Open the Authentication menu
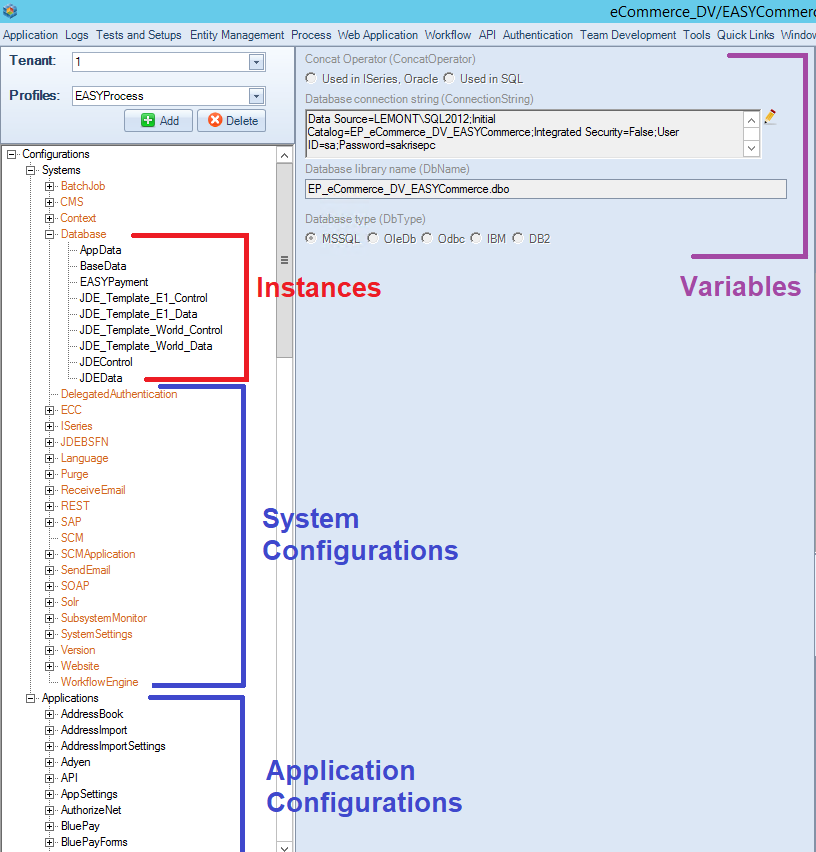The width and height of the screenshot is (816, 852). [x=538, y=35]
